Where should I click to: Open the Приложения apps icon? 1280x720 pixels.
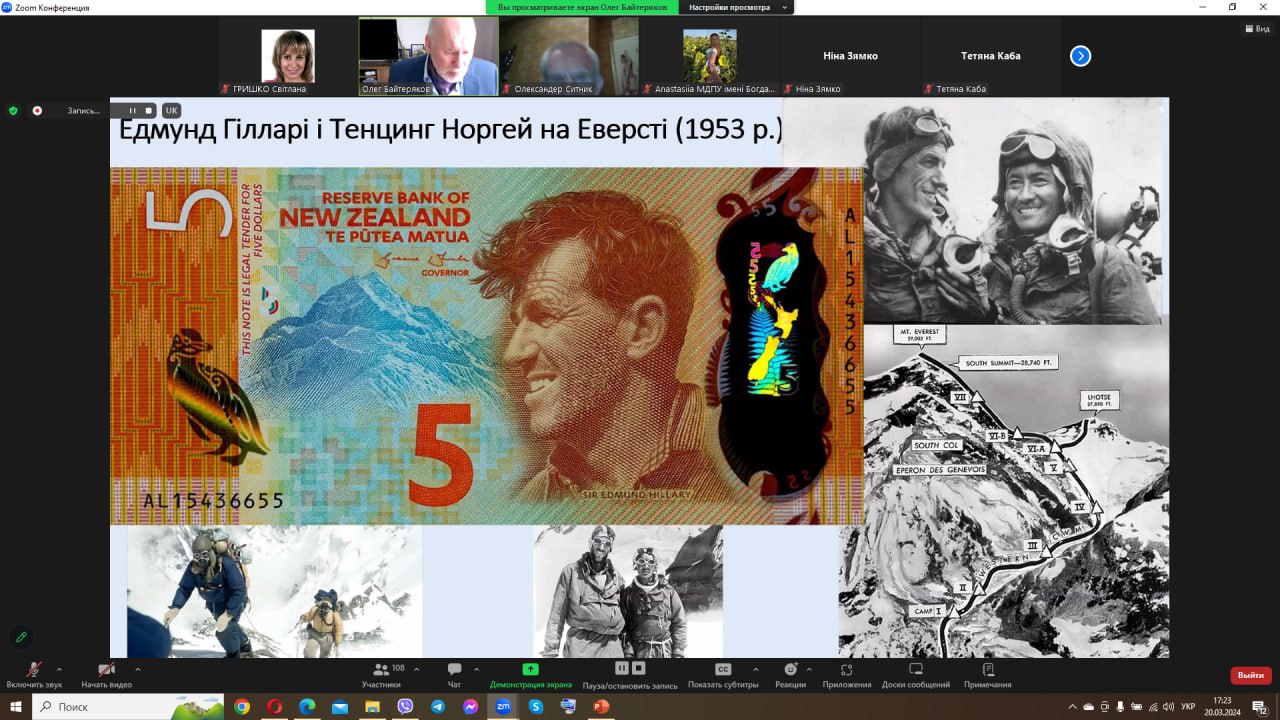[846, 669]
